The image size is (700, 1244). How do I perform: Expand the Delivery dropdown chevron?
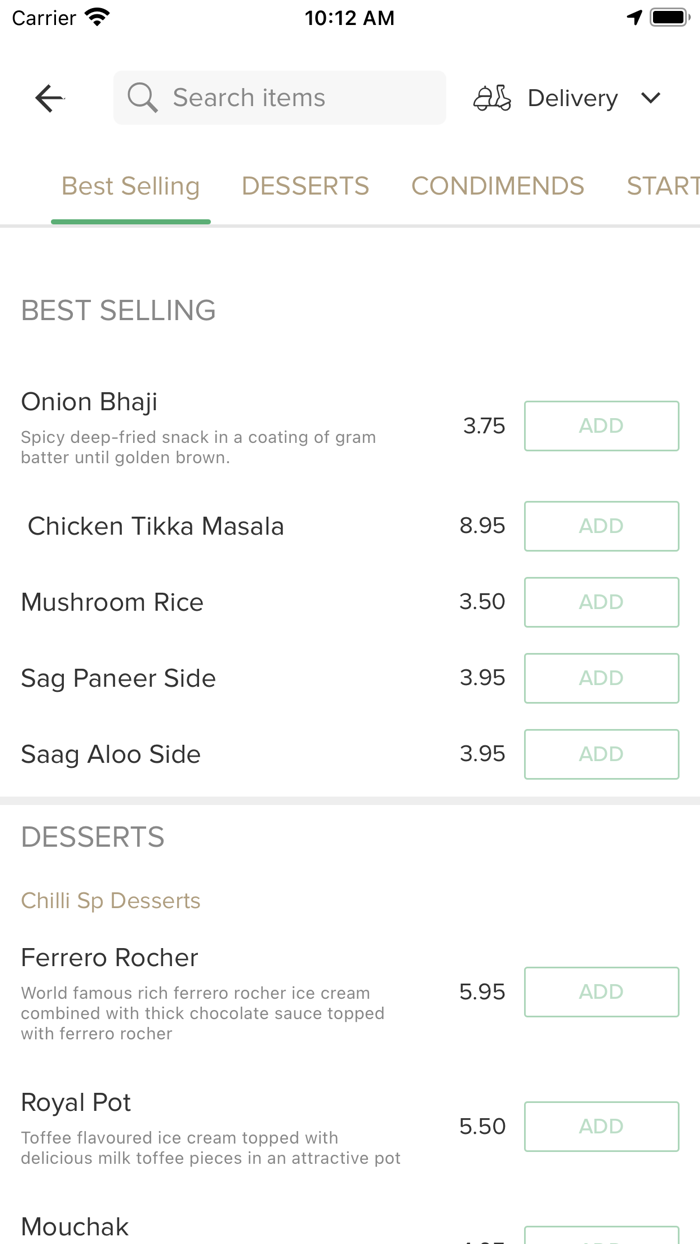[x=651, y=98]
